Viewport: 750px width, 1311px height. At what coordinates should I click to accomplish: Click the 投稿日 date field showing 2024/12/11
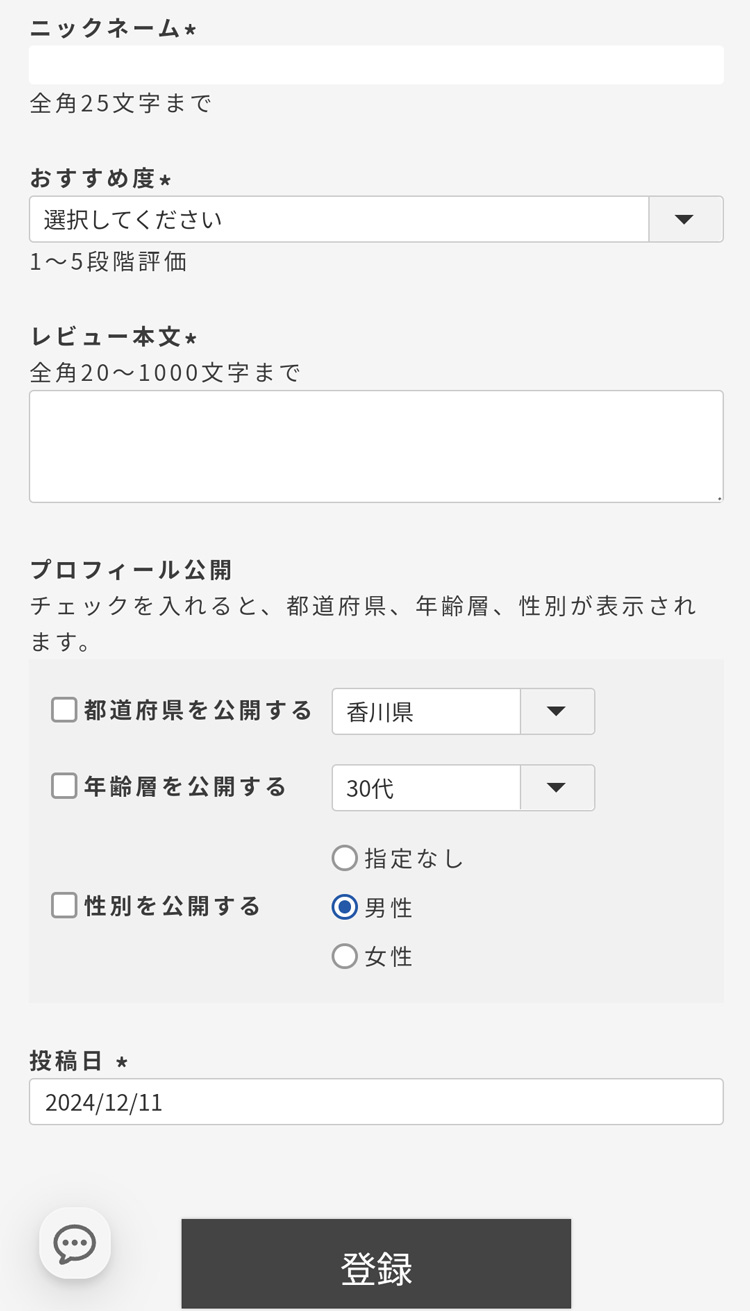375,1101
